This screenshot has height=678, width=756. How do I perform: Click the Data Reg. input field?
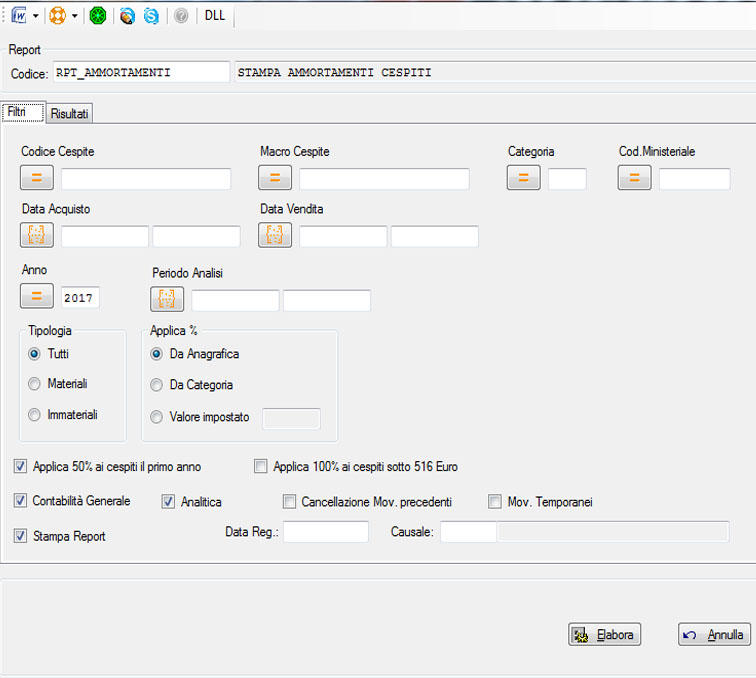click(326, 532)
